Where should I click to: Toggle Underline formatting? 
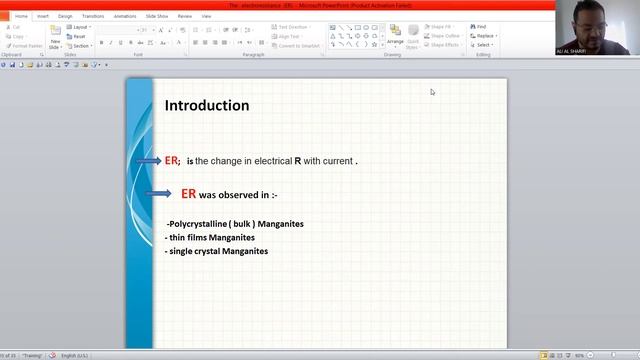(x=121, y=42)
